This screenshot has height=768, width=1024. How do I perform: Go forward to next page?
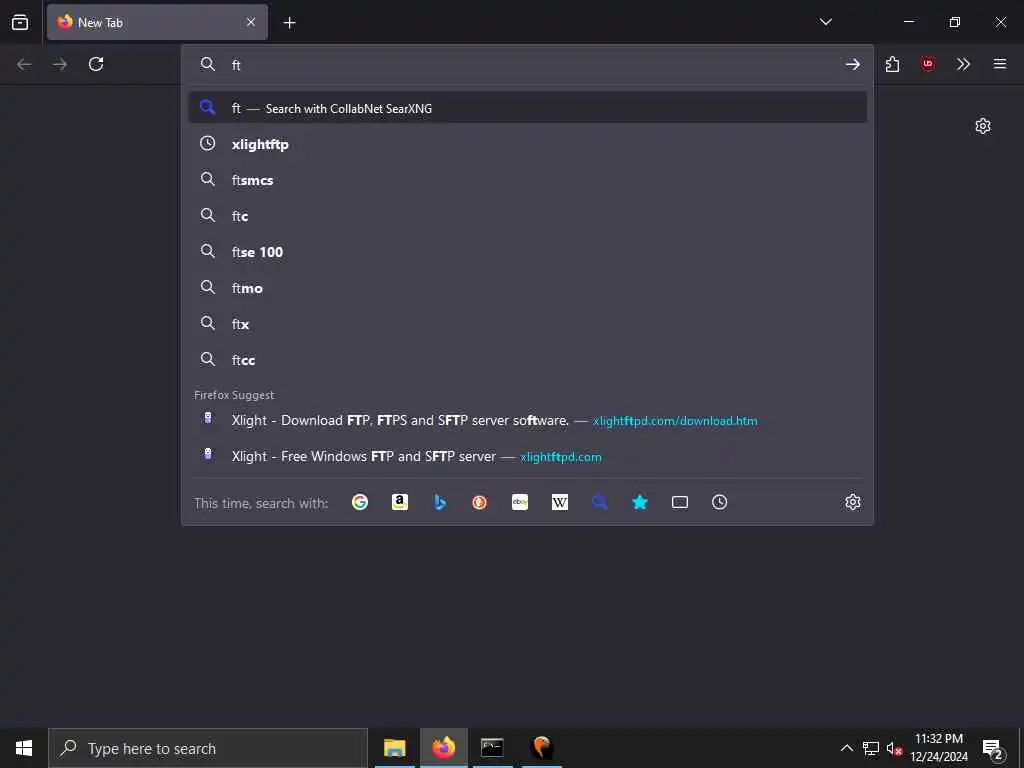coord(60,64)
